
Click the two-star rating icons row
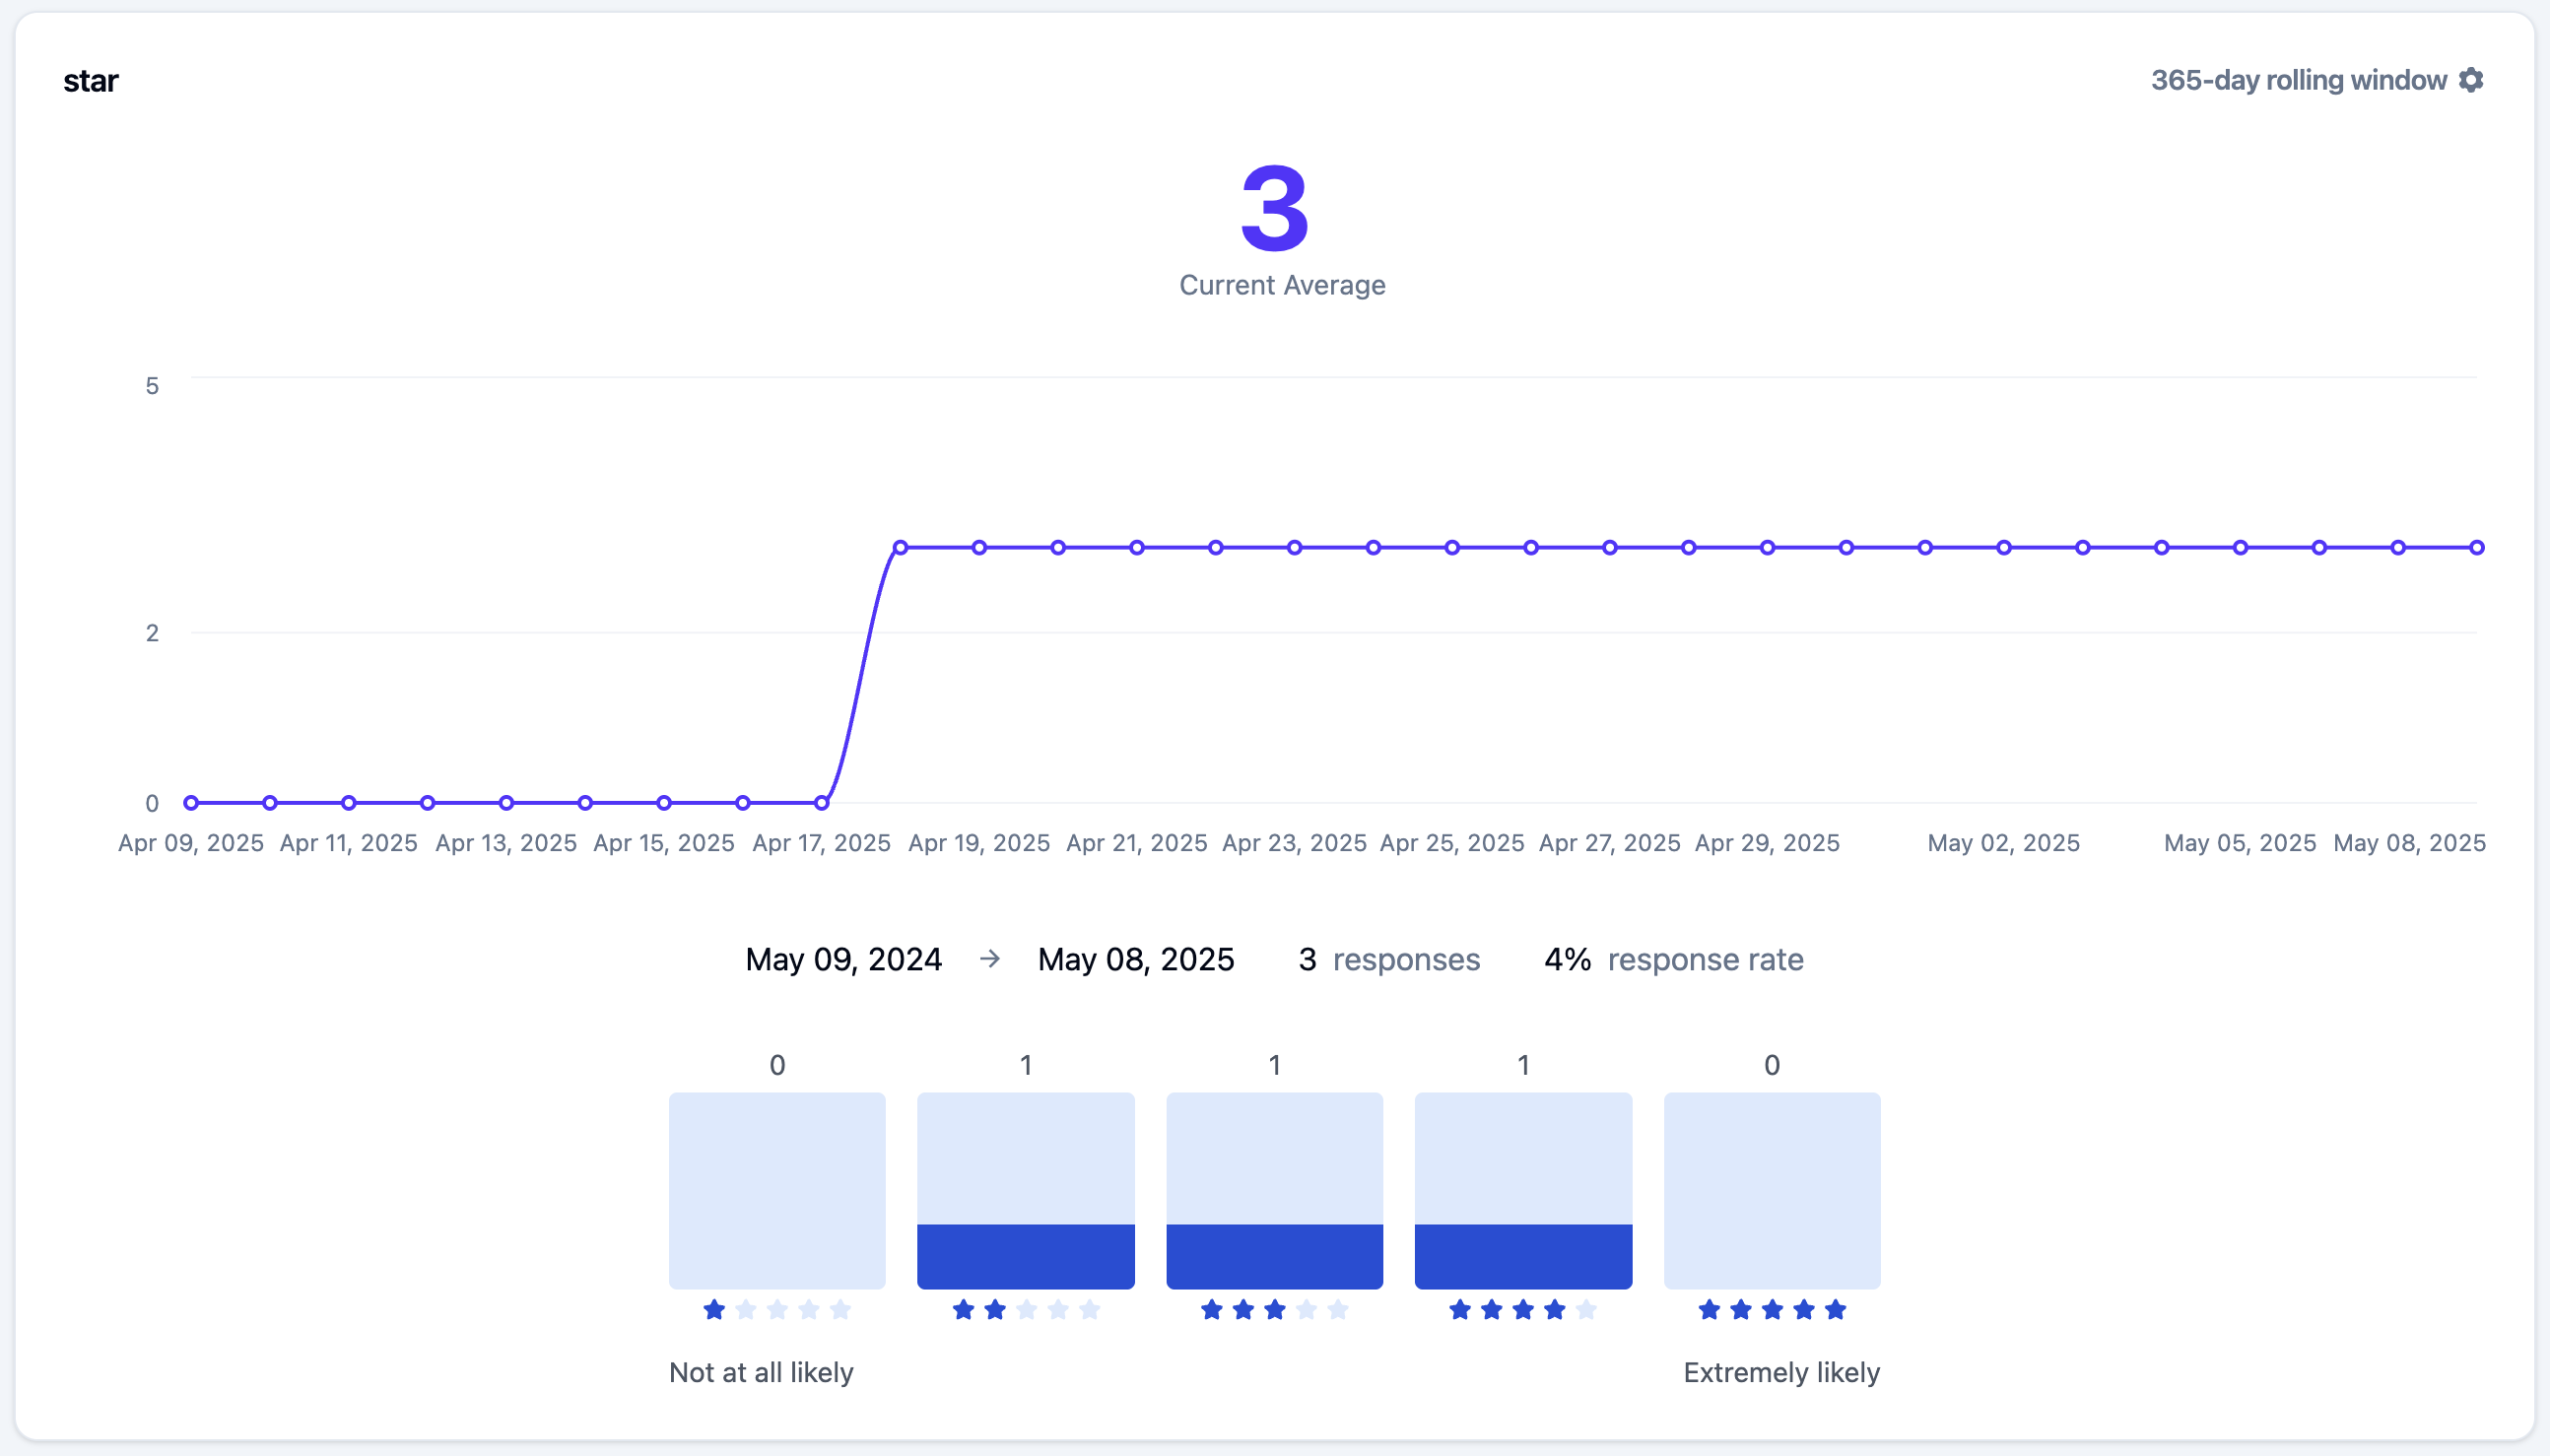pos(1026,1310)
